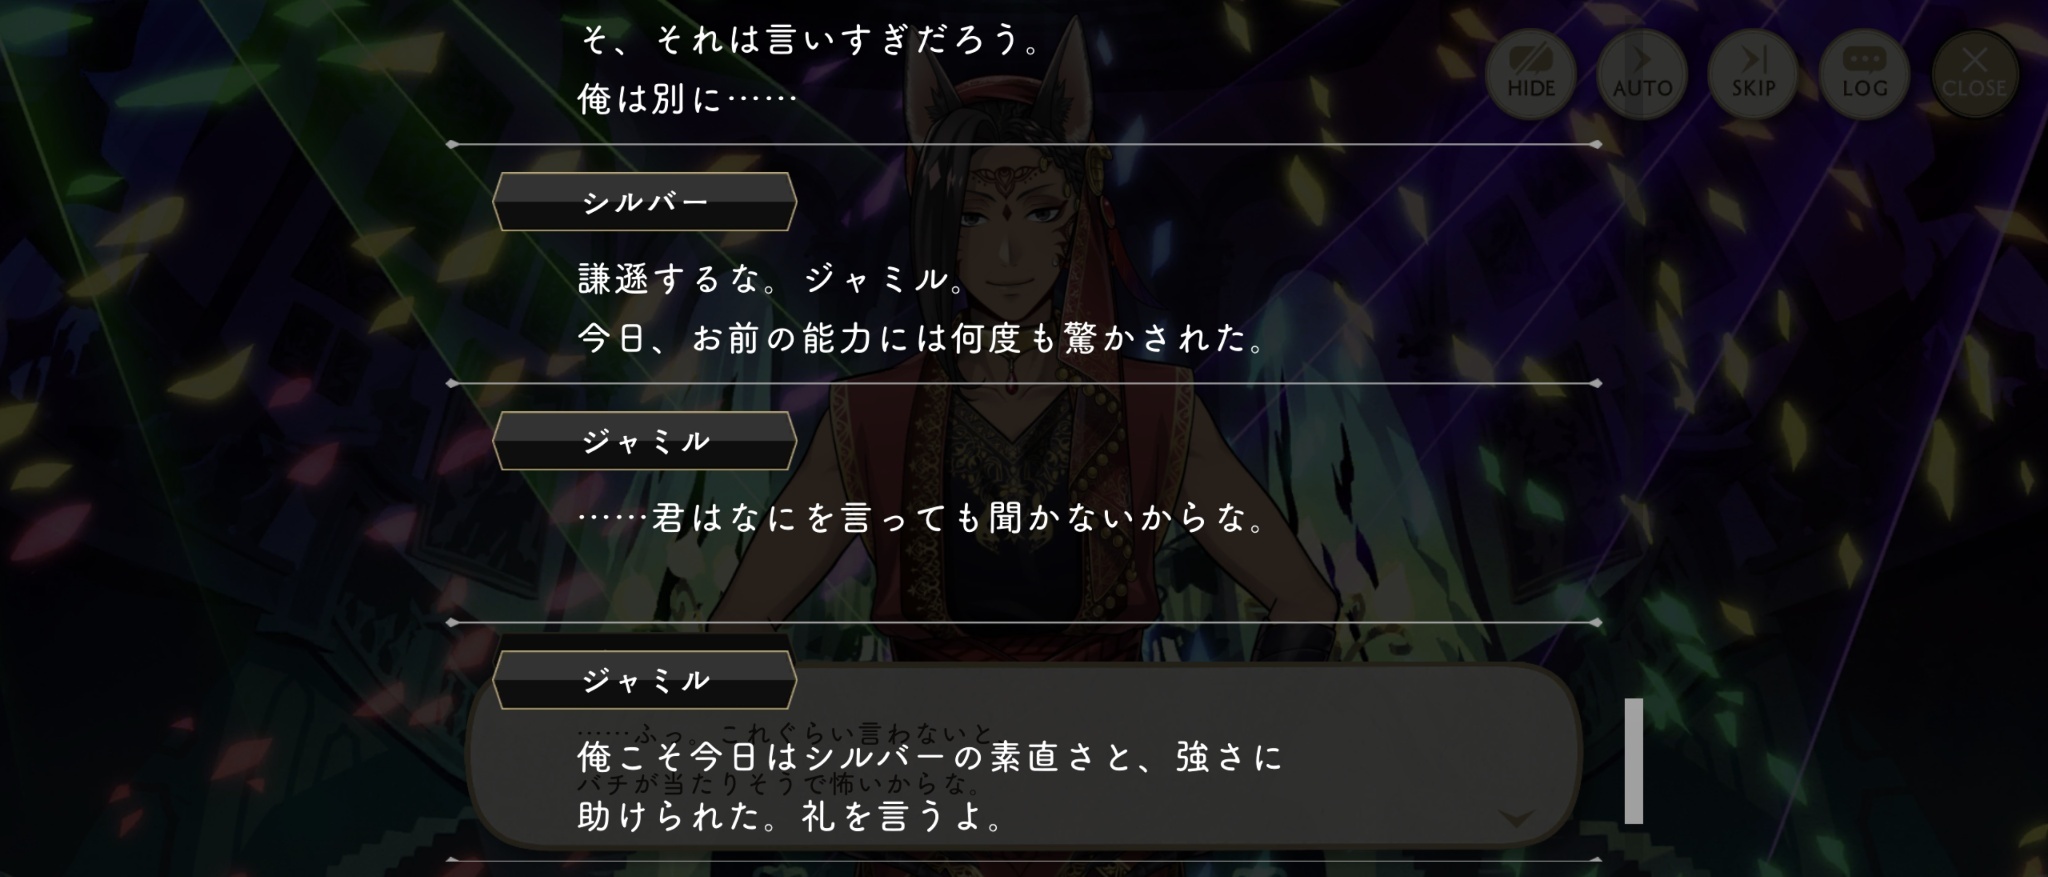The width and height of the screenshot is (2048, 877).
Task: Advance dialogue via the down chevron arrow
Action: [x=1516, y=819]
